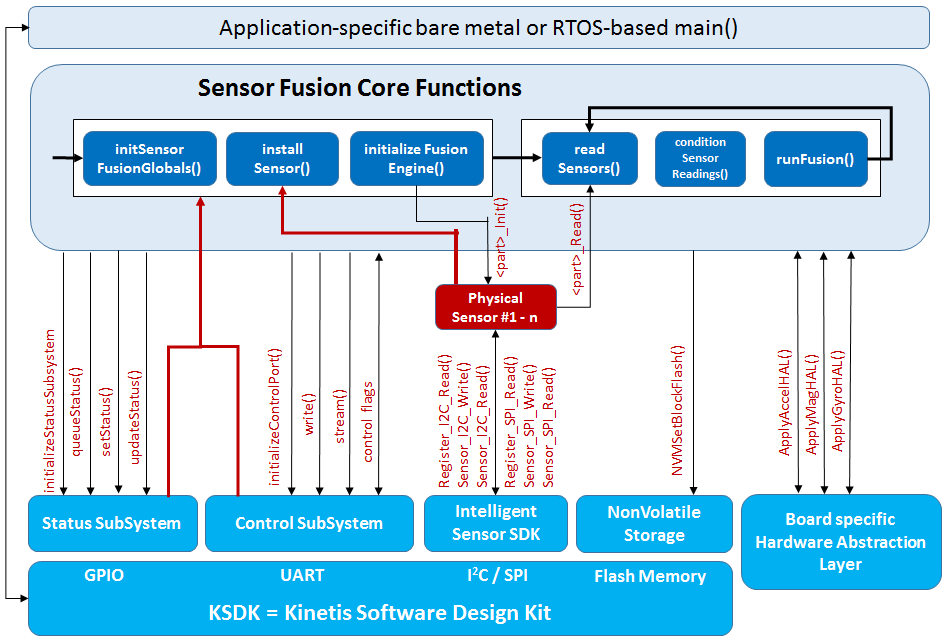Click the installSensor() function block

282,158
